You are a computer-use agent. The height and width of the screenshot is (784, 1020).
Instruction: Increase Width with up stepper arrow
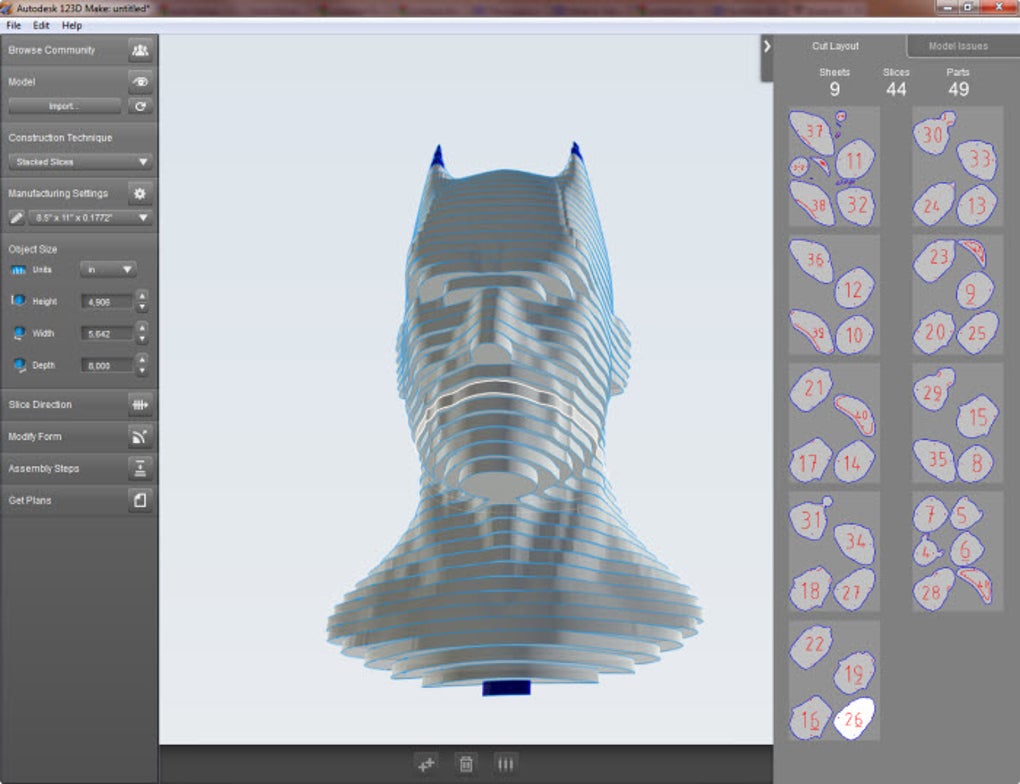click(x=142, y=328)
